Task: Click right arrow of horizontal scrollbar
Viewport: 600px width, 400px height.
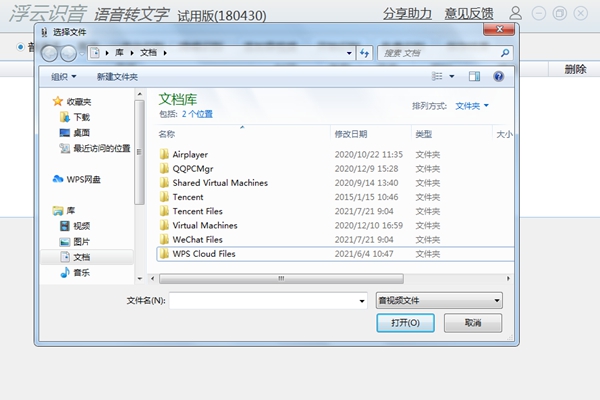Action: [508, 278]
